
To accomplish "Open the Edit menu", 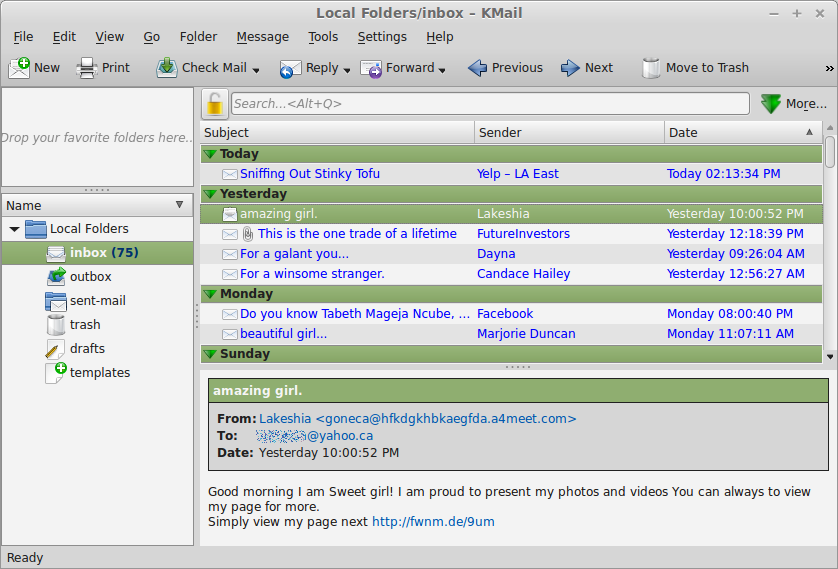I will [x=64, y=37].
